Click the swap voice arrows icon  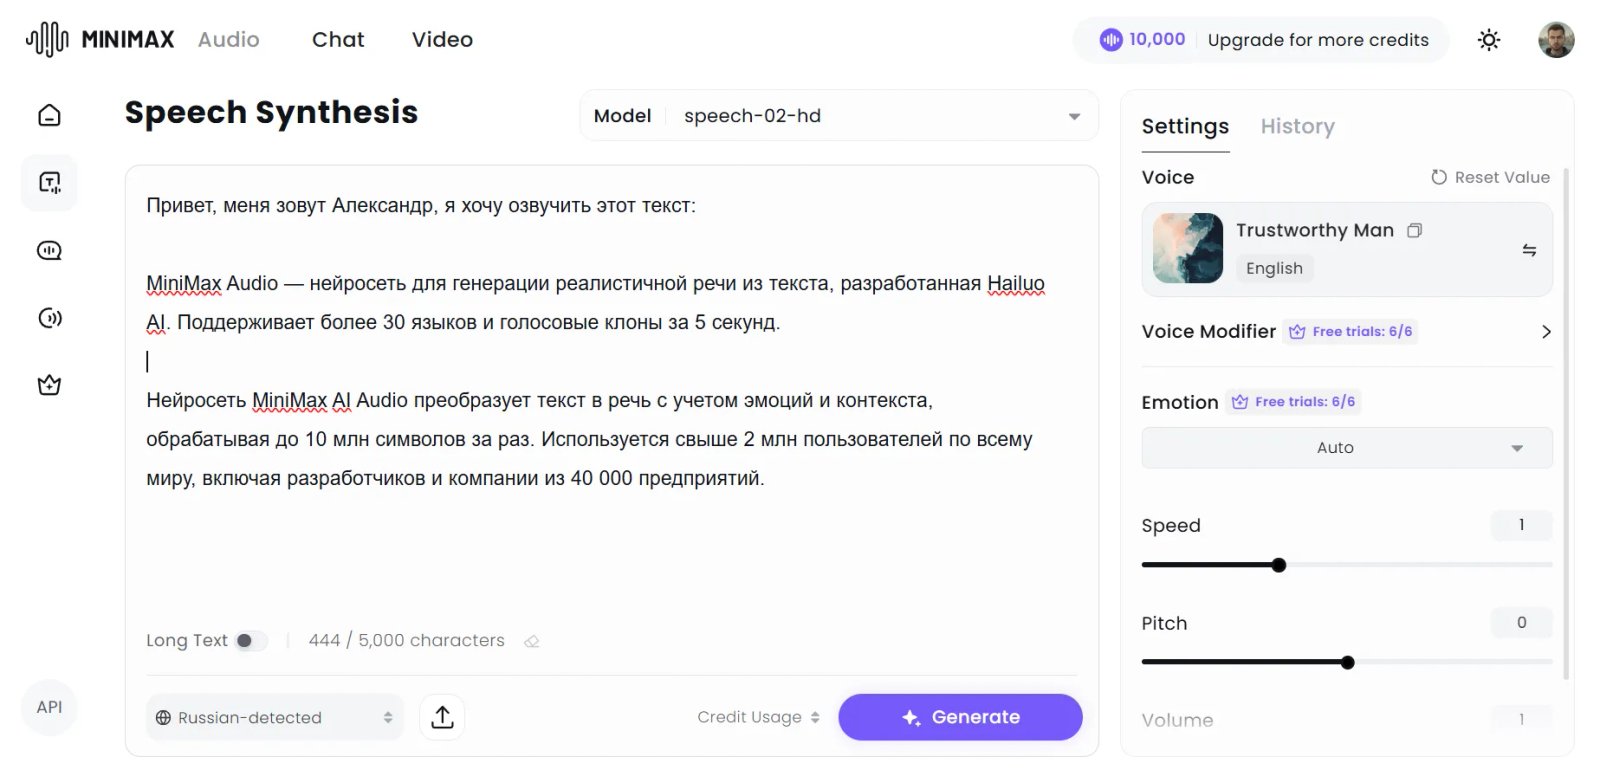point(1529,250)
